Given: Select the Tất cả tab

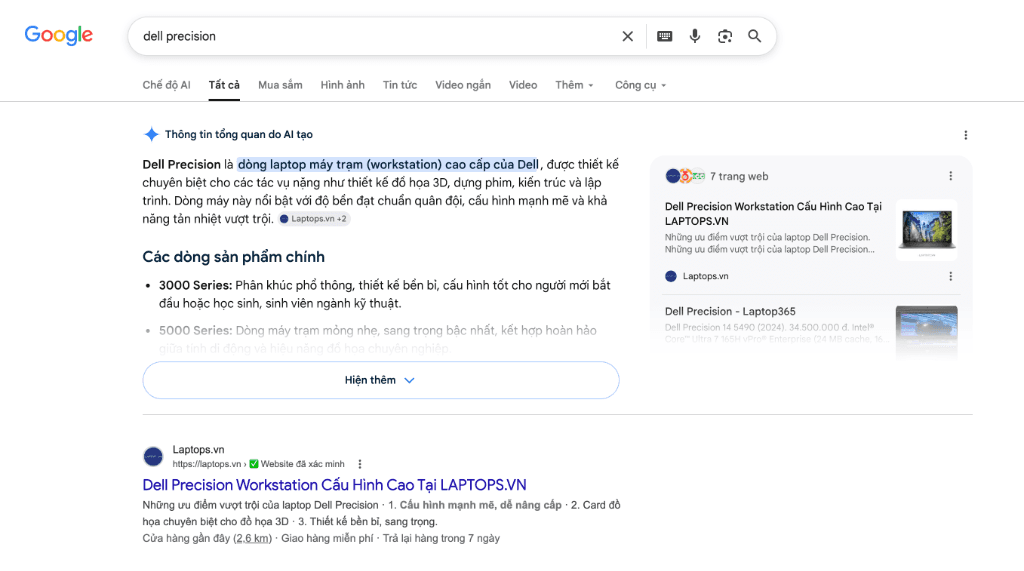Looking at the screenshot, I should [x=224, y=85].
